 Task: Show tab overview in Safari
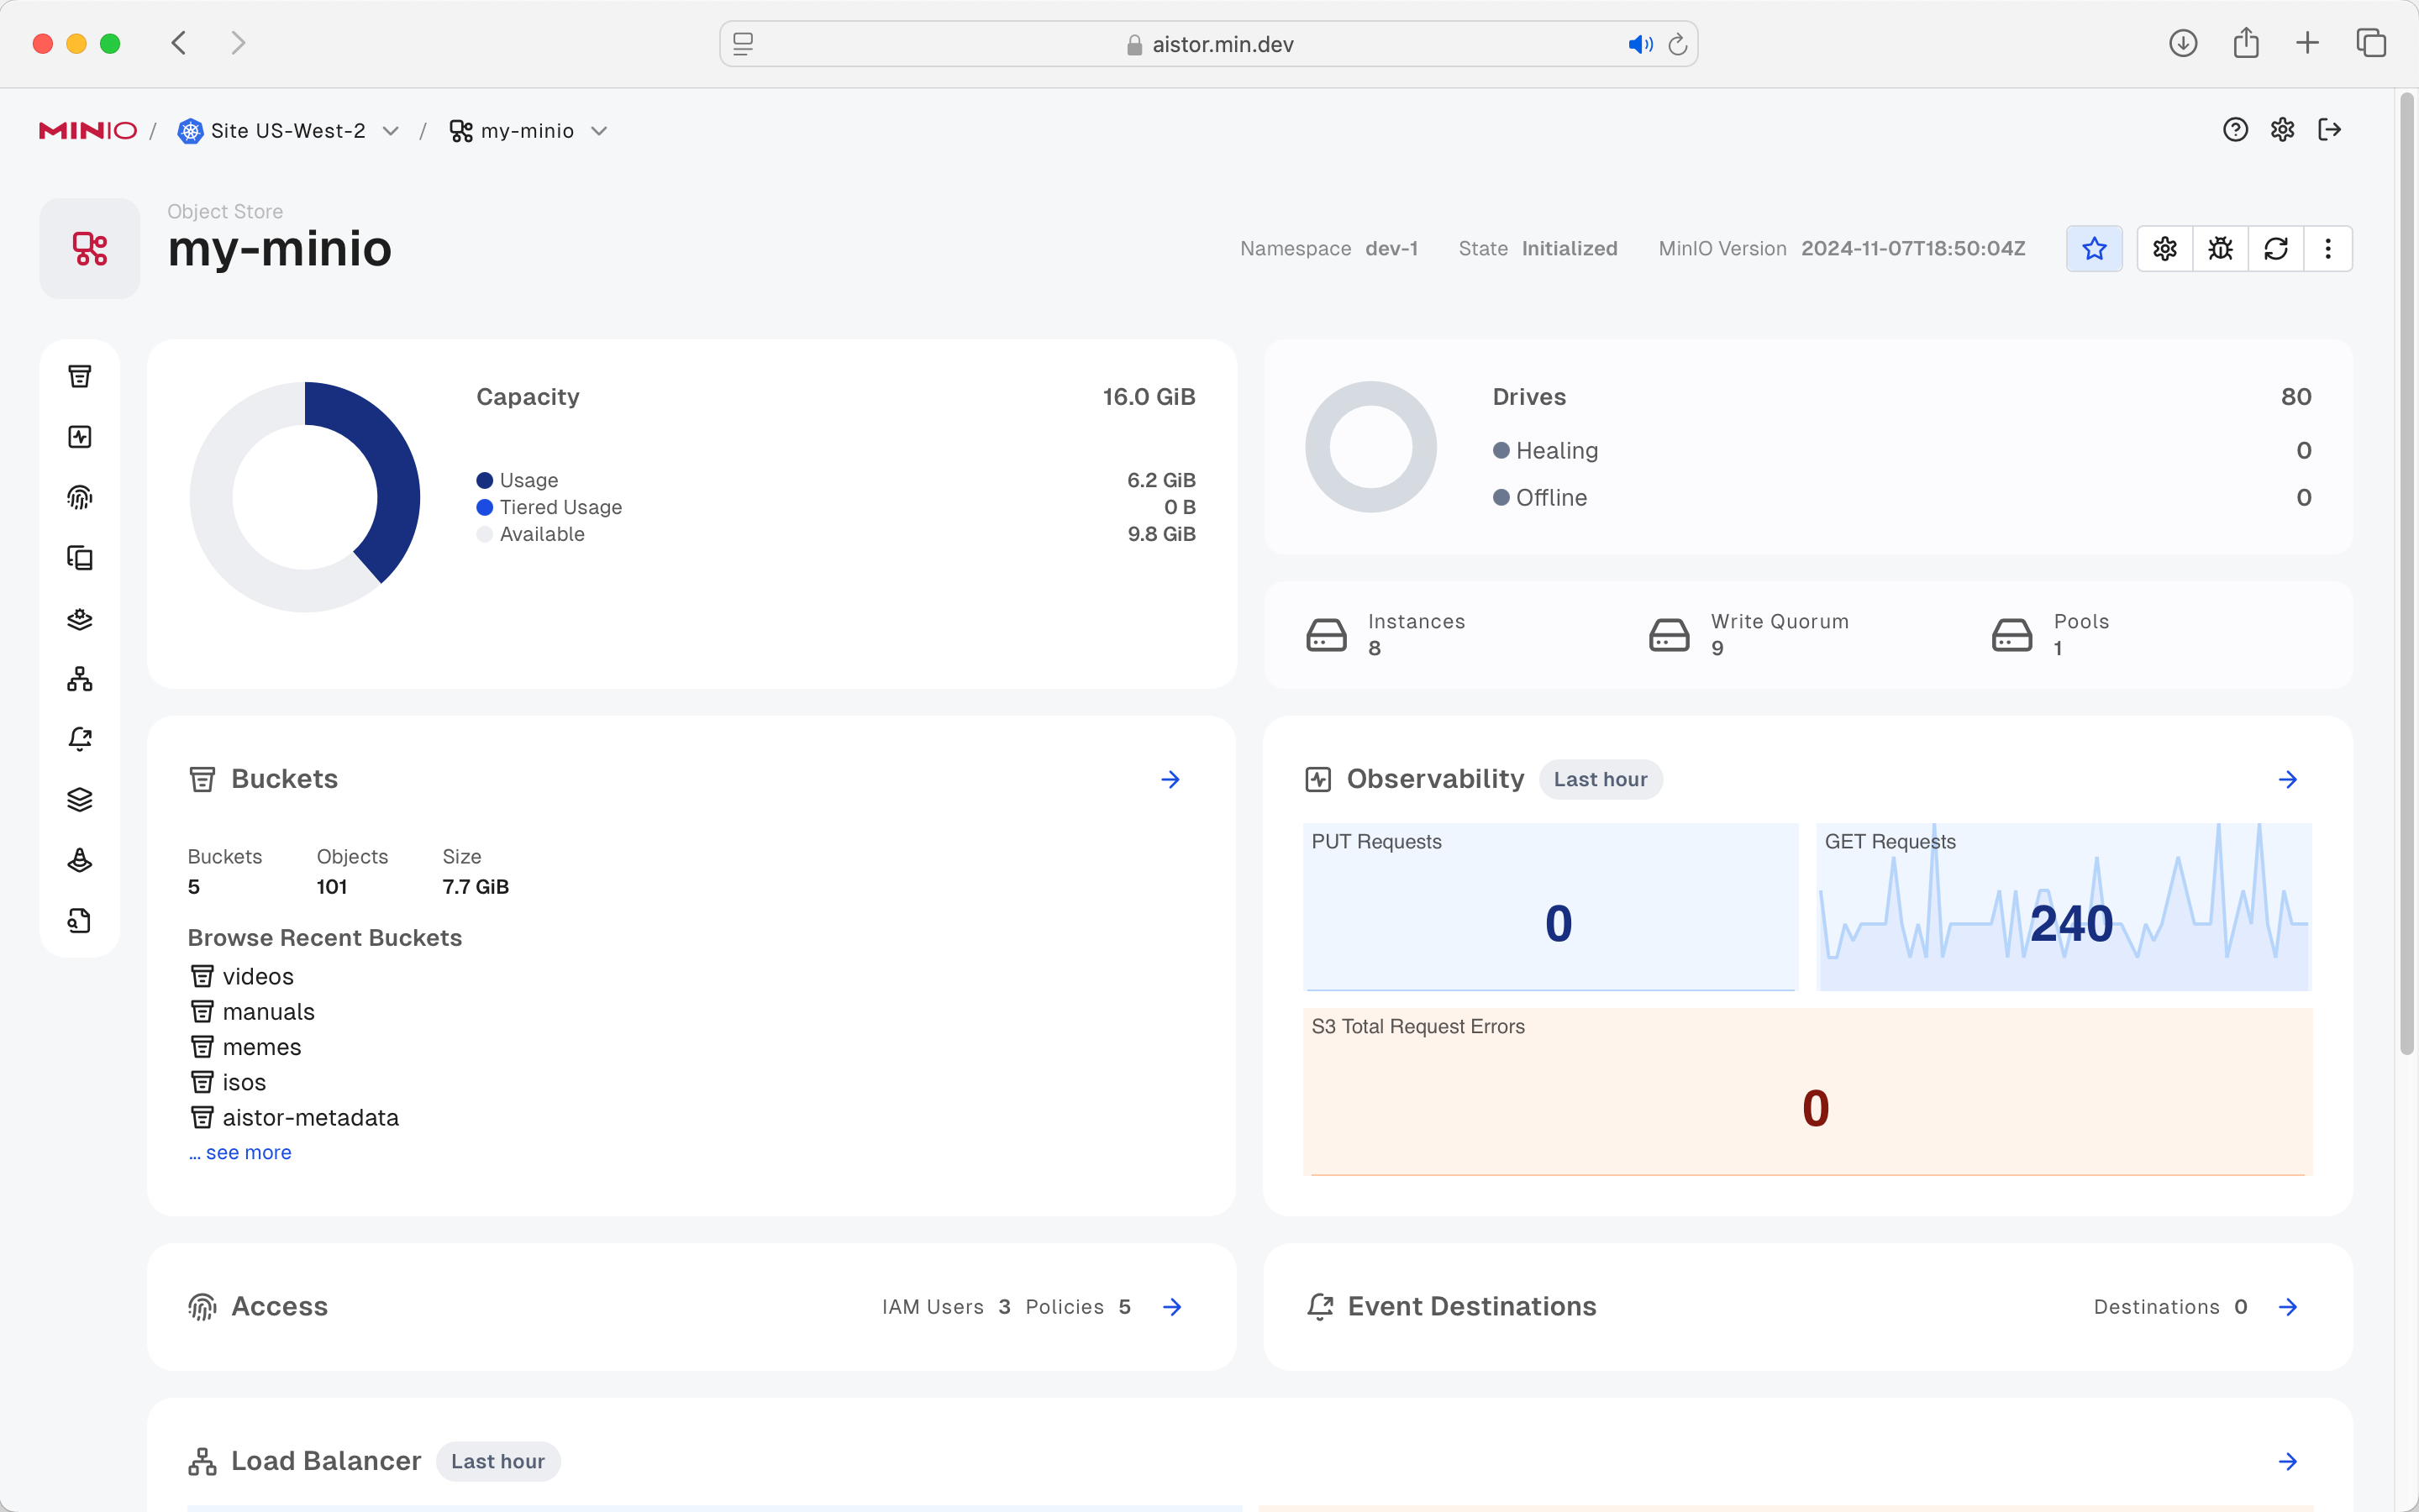coord(2371,43)
